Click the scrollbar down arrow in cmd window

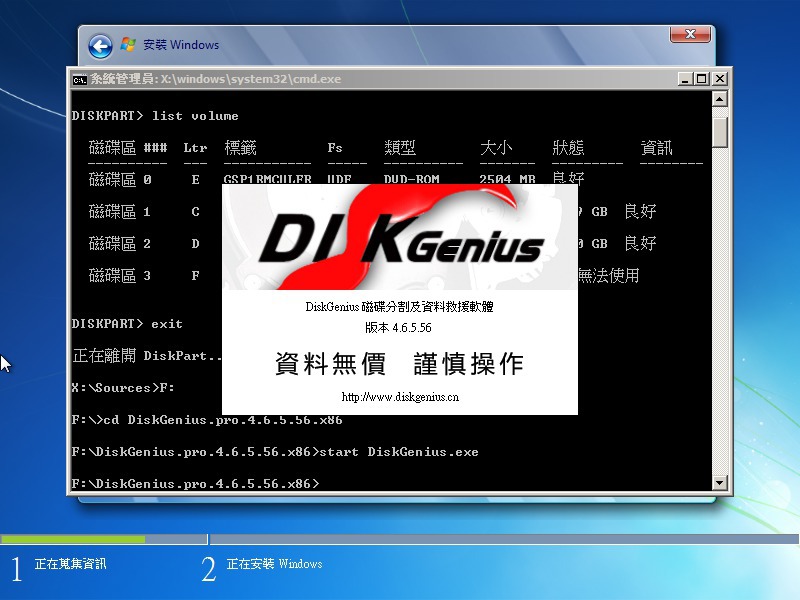pos(719,482)
